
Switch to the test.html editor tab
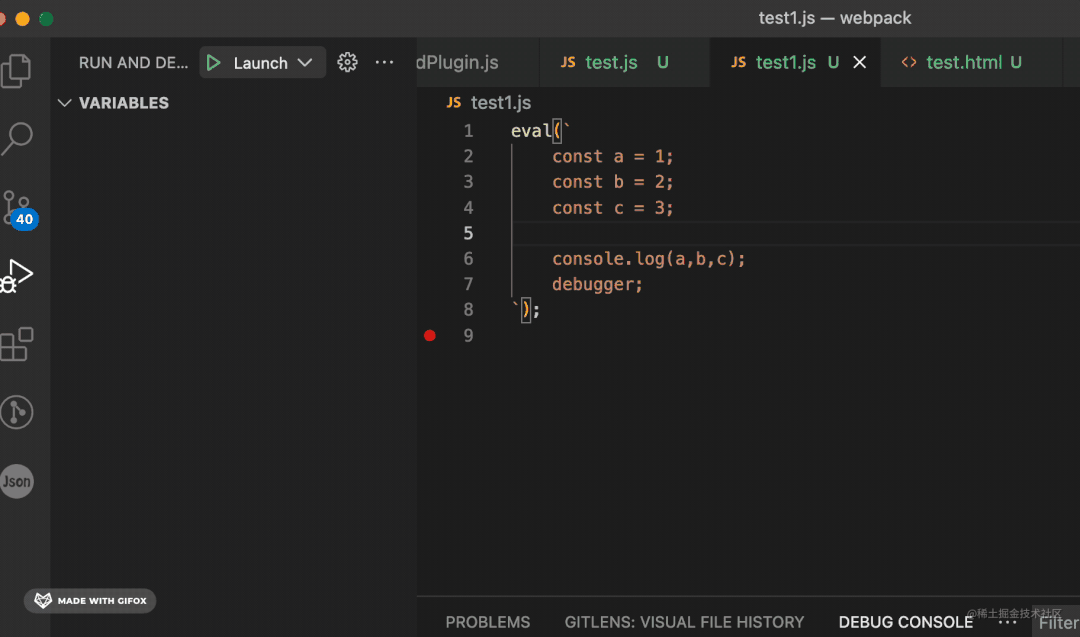pyautogui.click(x=971, y=63)
